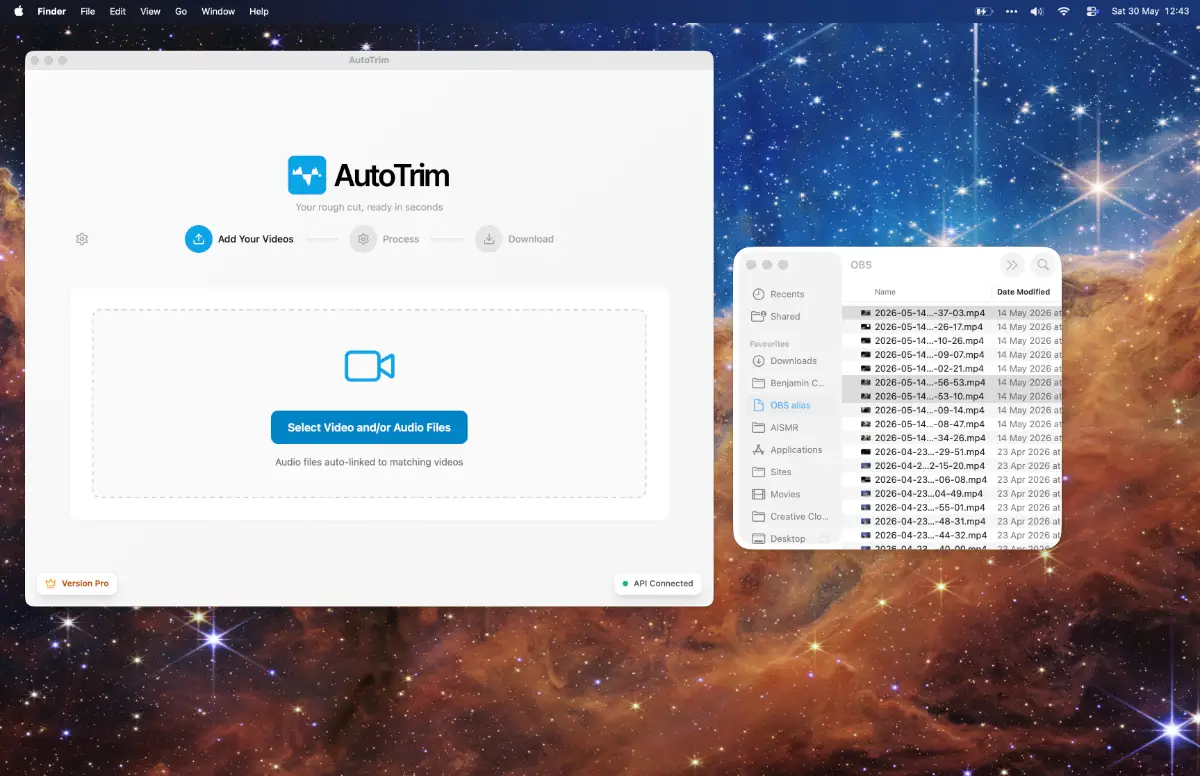The width and height of the screenshot is (1200, 776).
Task: Open the View menu
Action: pos(150,11)
